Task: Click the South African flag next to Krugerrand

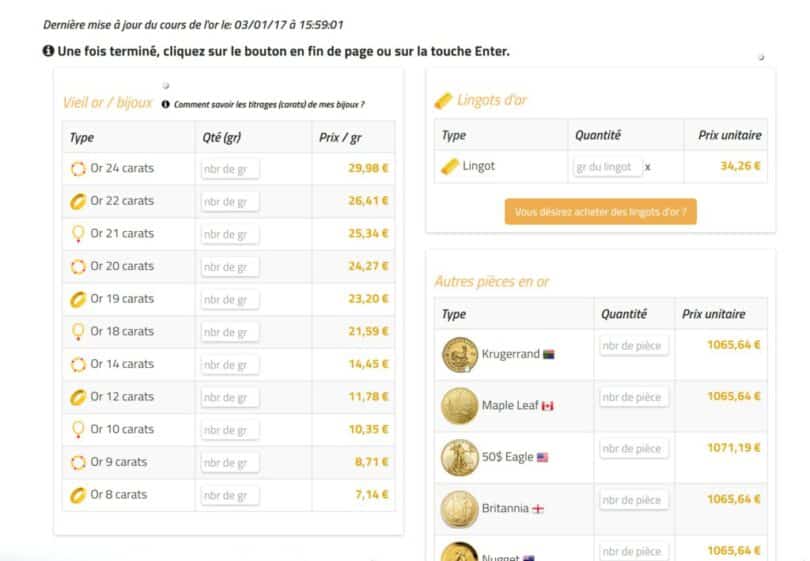Action: [549, 354]
